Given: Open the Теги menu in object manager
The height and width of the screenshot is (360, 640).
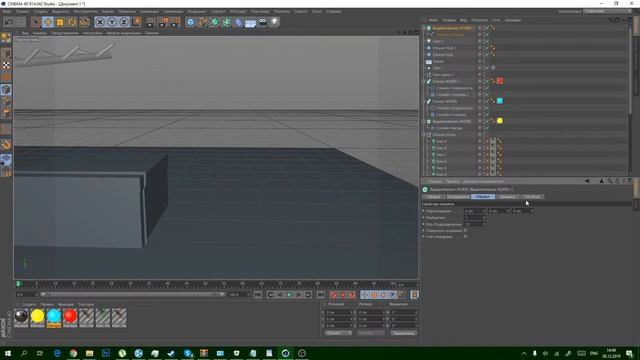Looking at the screenshot, I should coord(496,20).
